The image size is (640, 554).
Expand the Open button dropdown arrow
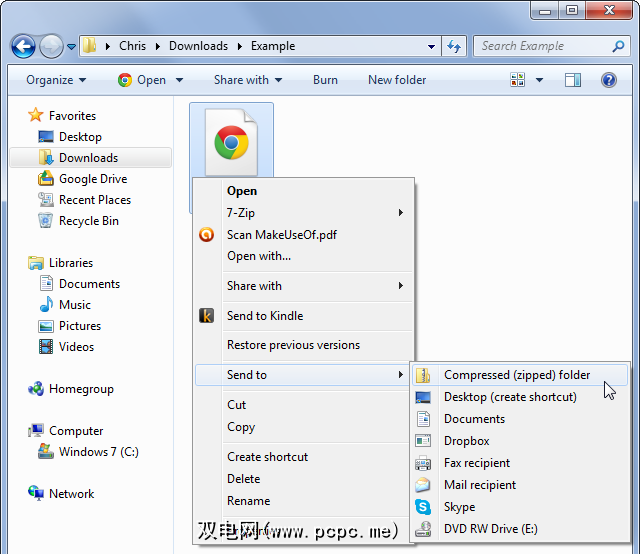point(179,80)
